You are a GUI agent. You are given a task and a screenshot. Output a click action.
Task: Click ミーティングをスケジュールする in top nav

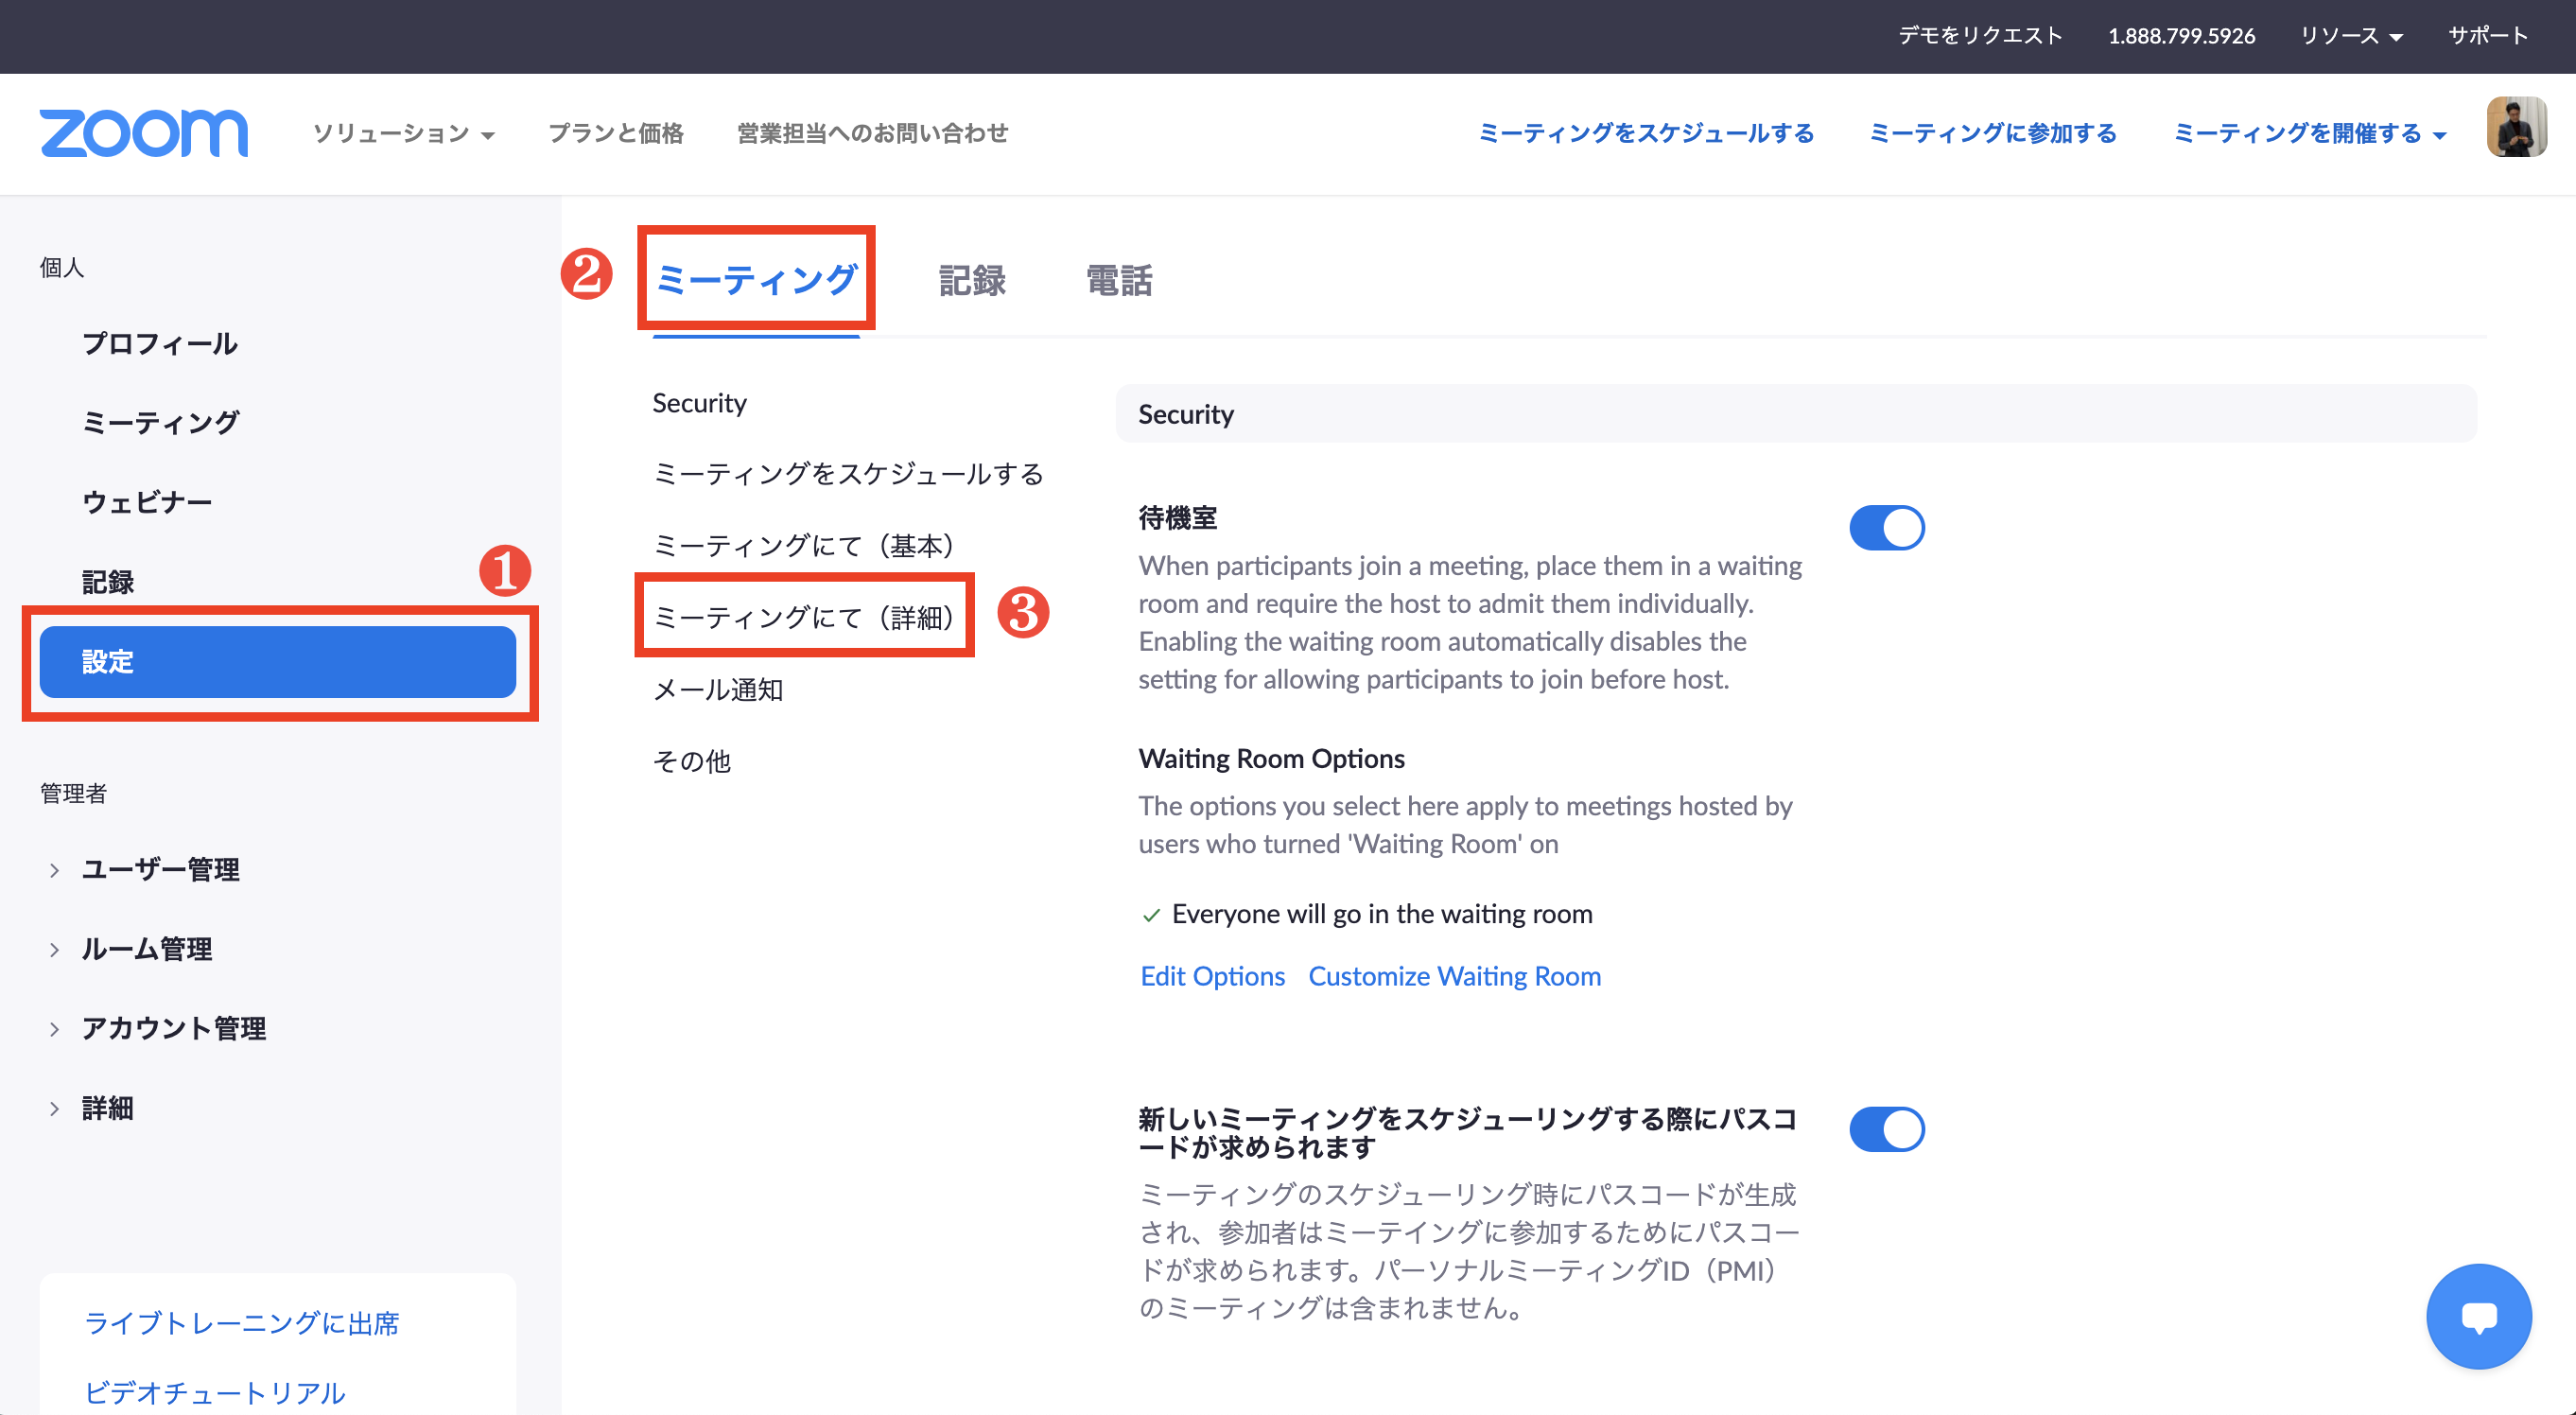point(1646,133)
